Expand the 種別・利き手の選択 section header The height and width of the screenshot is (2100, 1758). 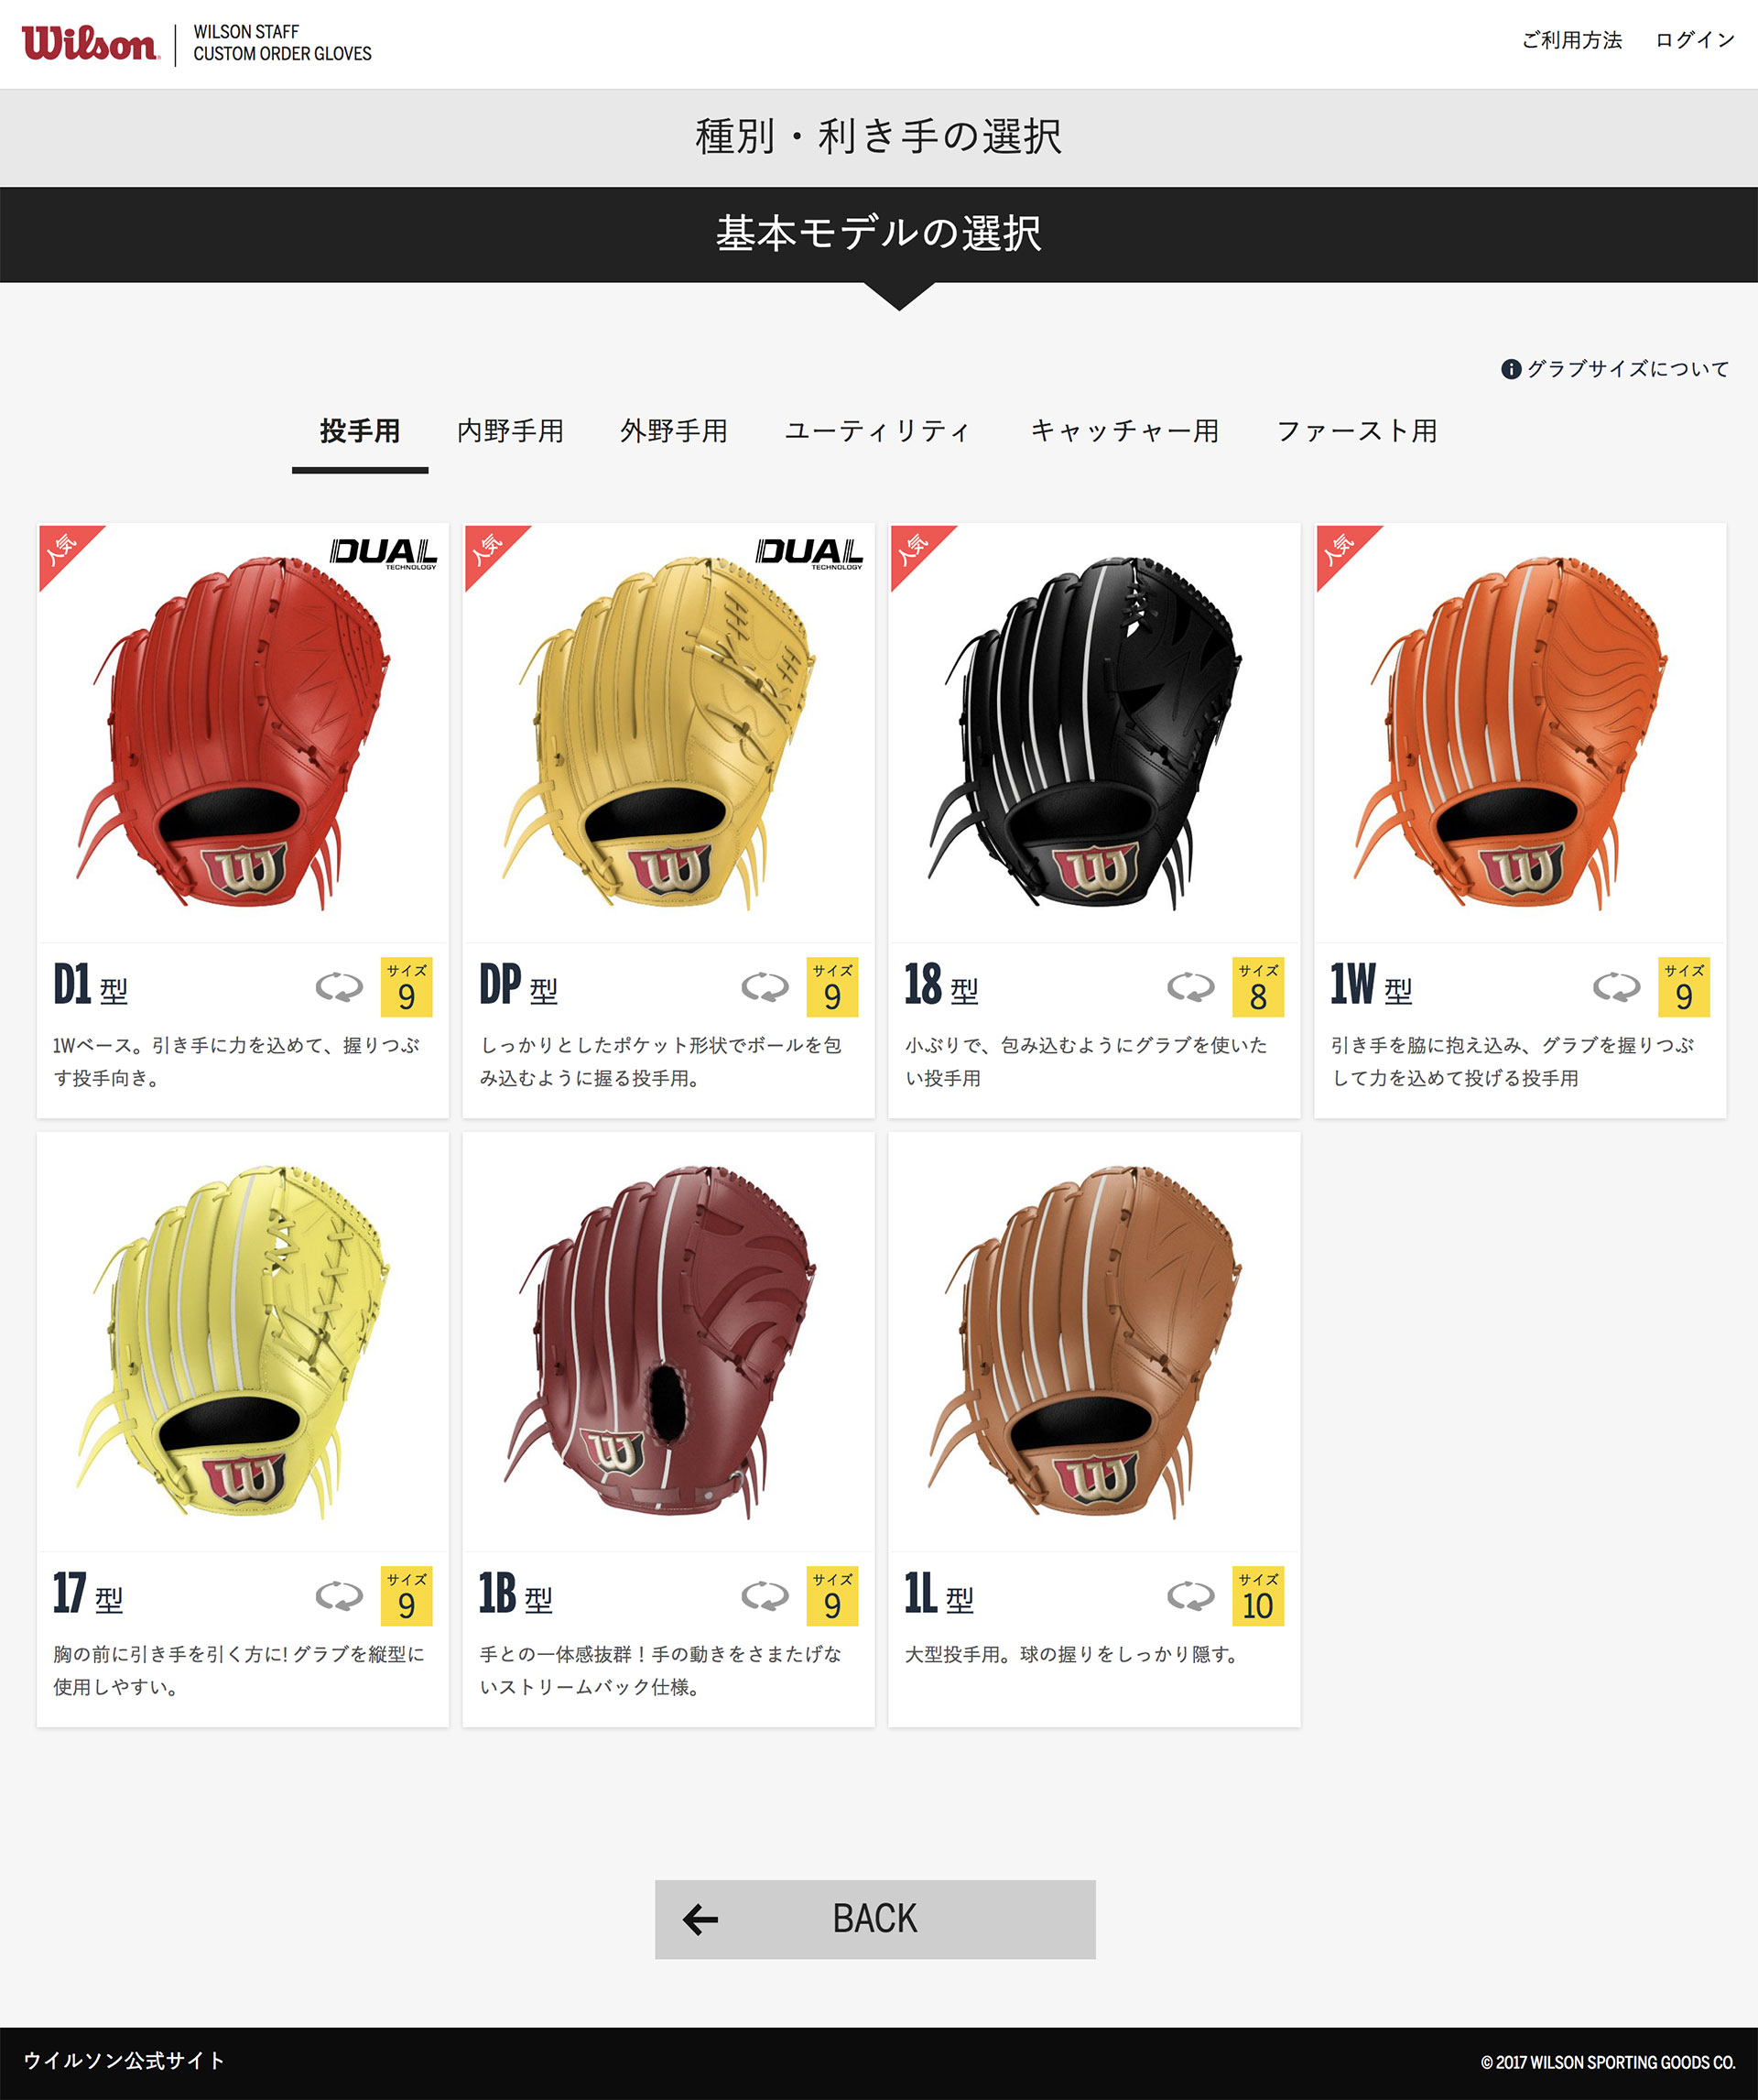coord(879,137)
